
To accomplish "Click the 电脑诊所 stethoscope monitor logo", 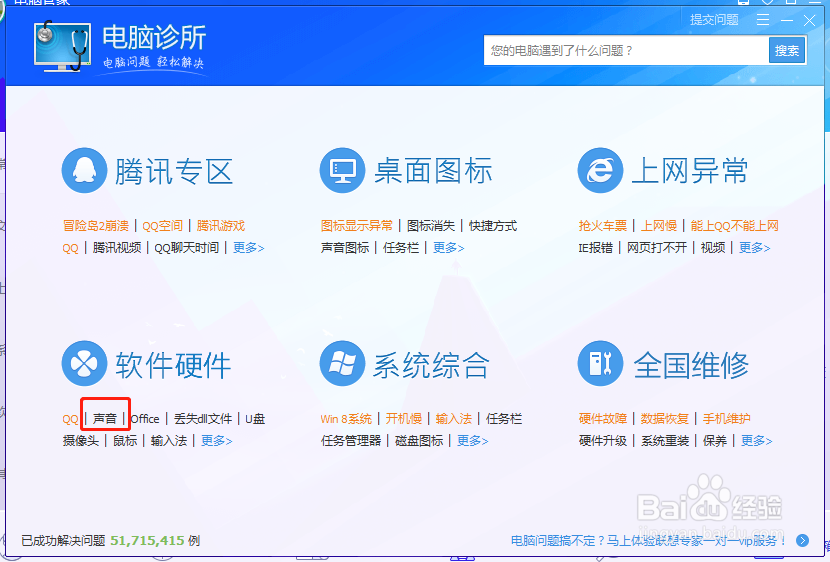I will click(62, 47).
